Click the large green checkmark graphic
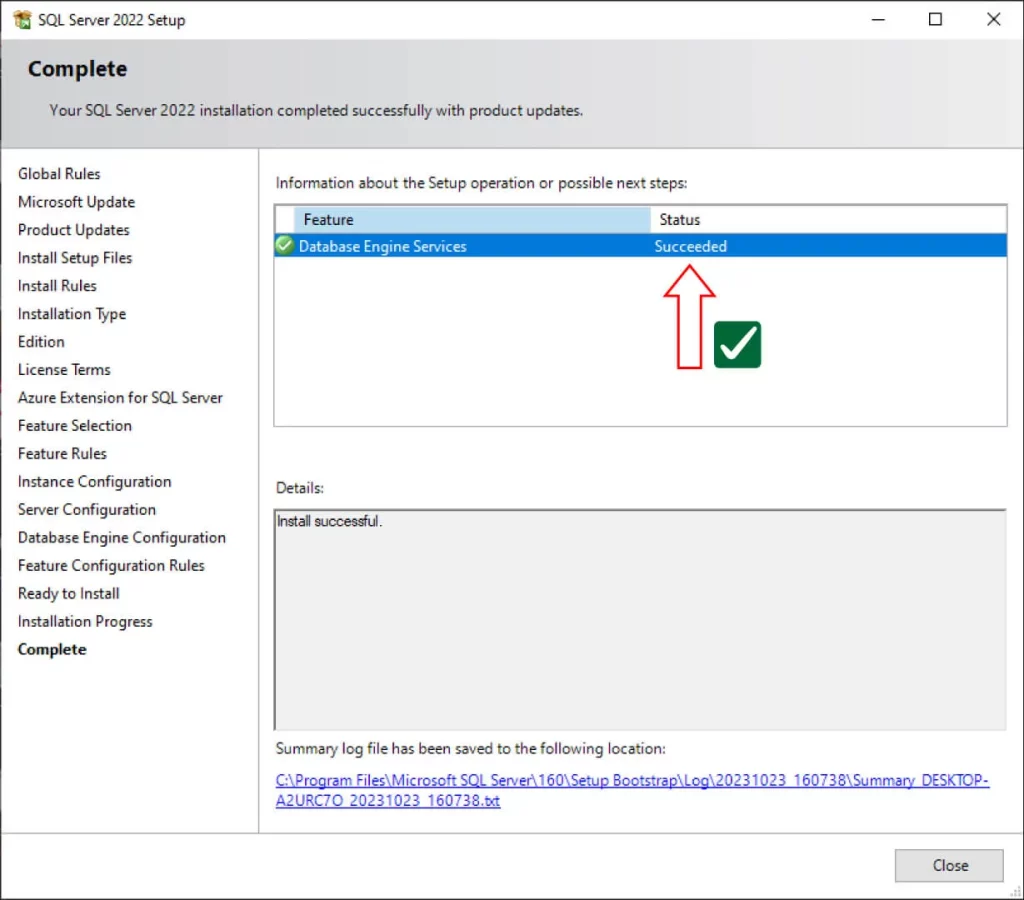Screen dimensions: 1024x900 coord(737,343)
